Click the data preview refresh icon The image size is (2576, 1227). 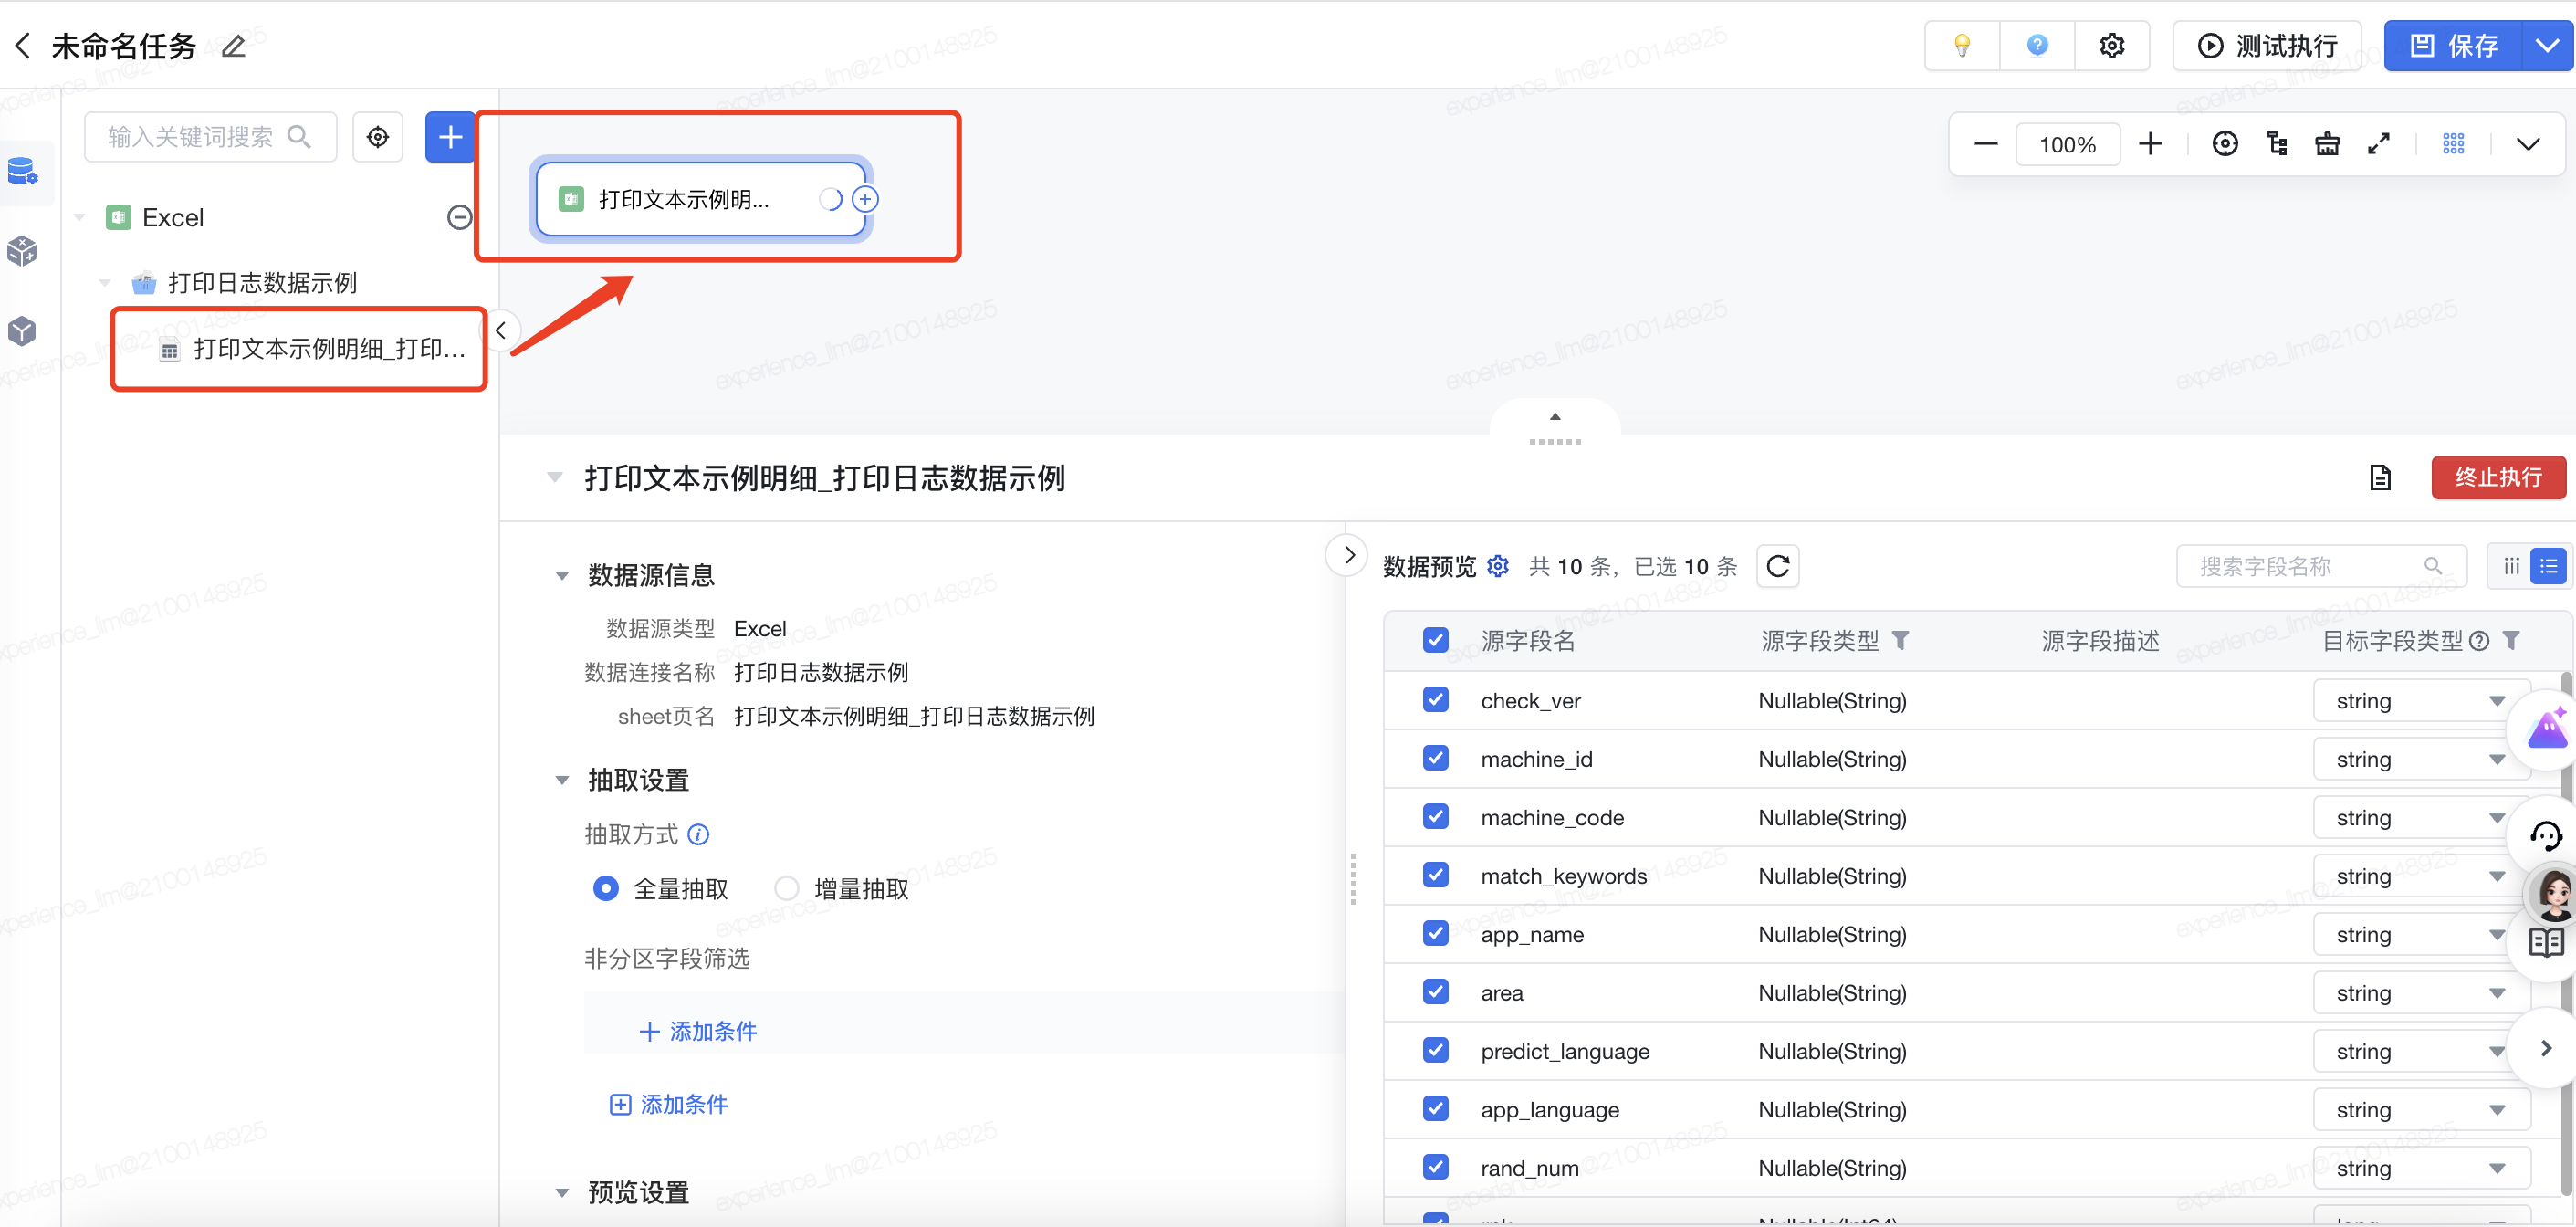[x=1777, y=566]
